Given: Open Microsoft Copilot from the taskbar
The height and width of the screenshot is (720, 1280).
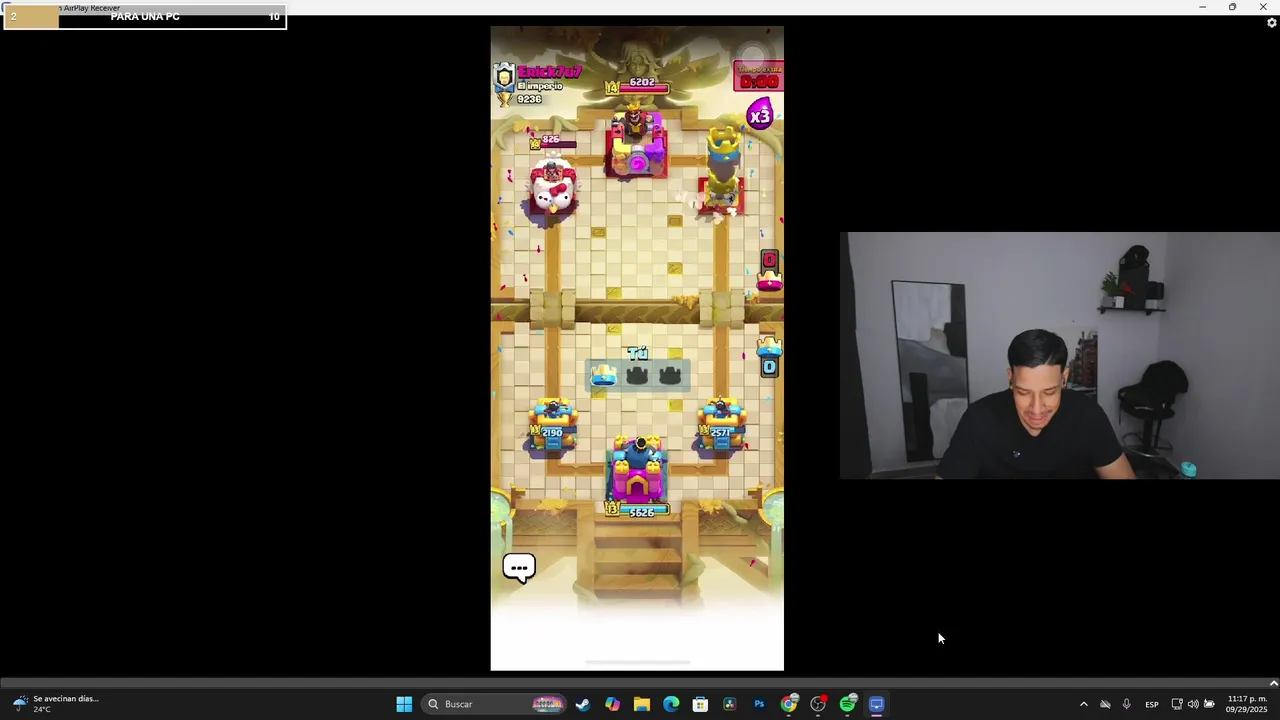Looking at the screenshot, I should [x=612, y=704].
